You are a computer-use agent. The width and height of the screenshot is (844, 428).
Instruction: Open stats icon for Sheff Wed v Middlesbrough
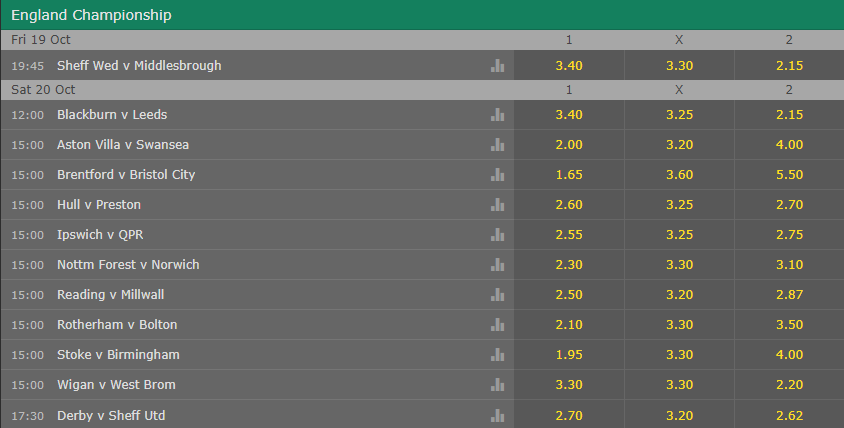(x=497, y=66)
